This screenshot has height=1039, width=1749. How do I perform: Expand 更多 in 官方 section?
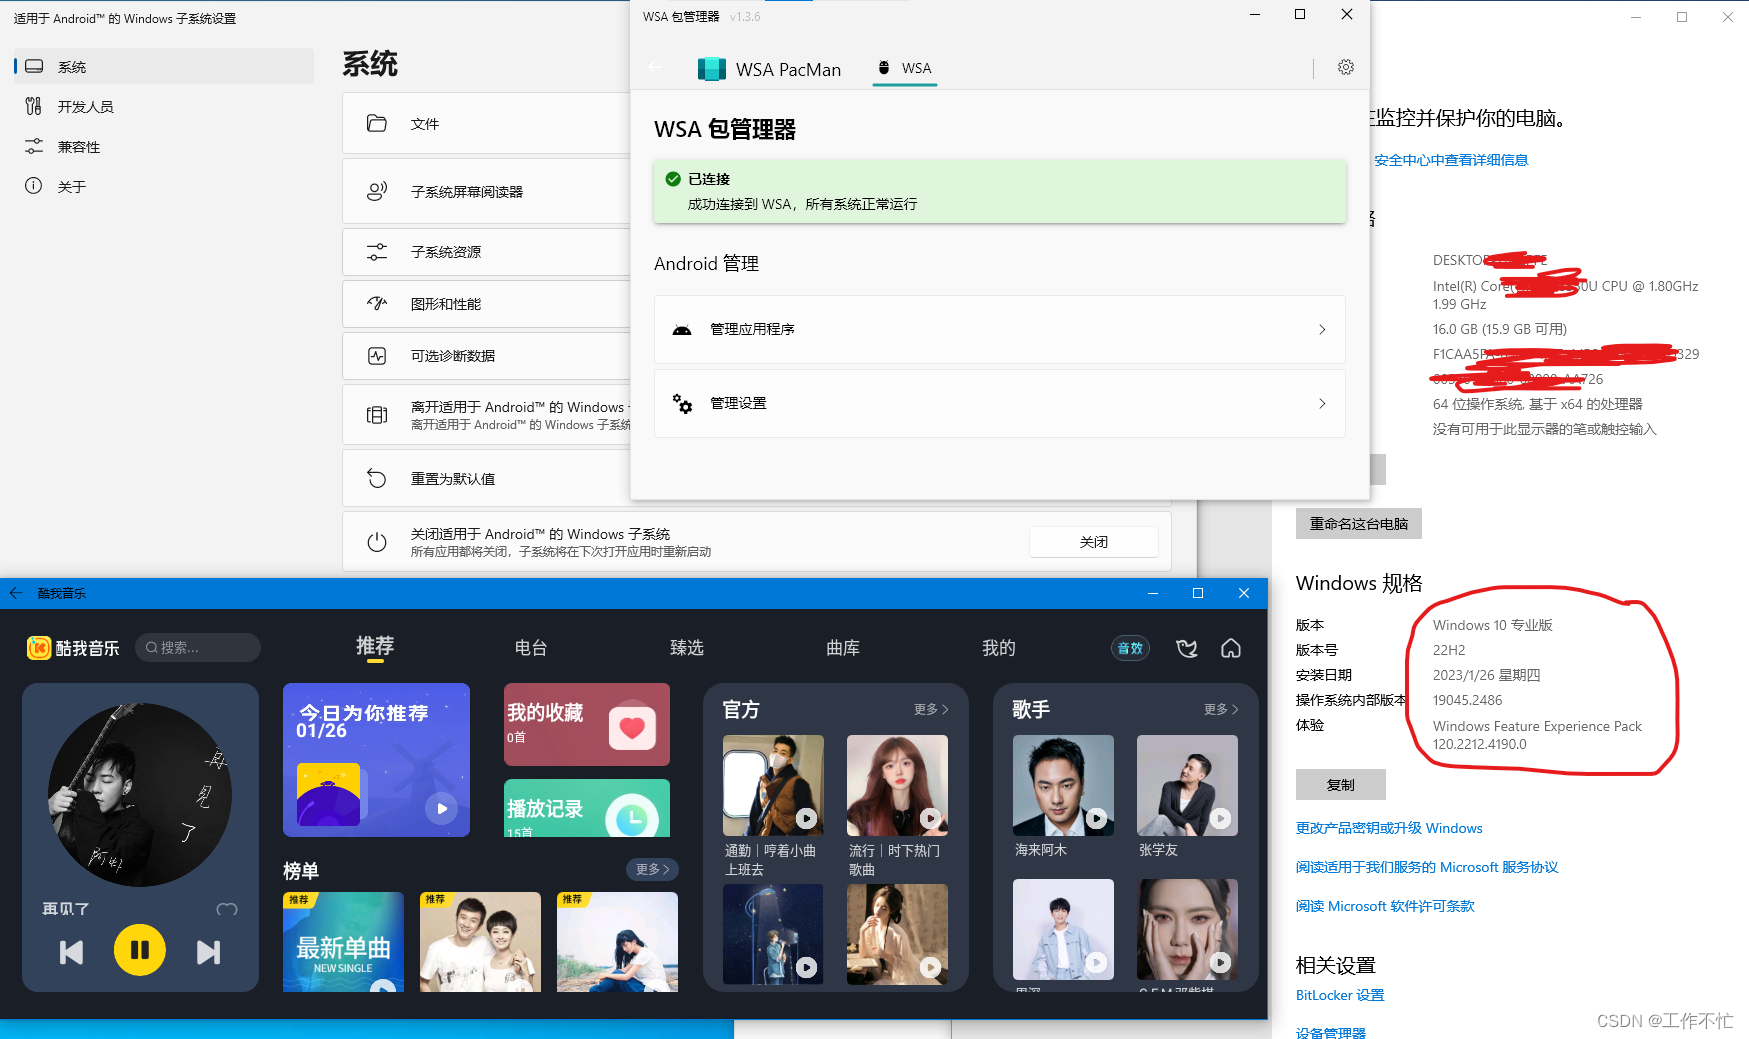click(931, 709)
